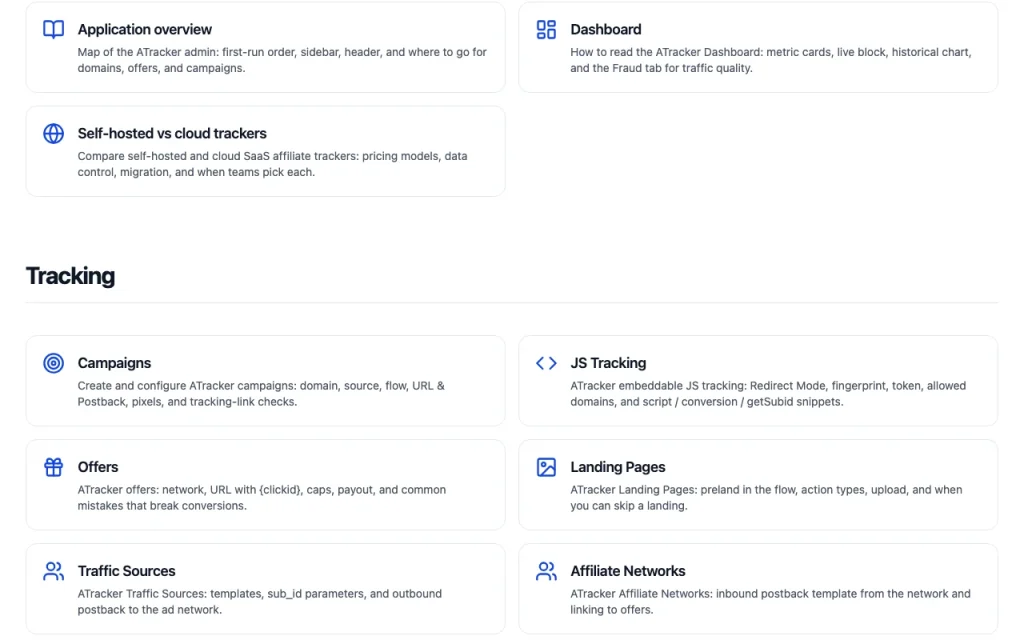Click the people icon for Affiliate Networks
The height and width of the screenshot is (640, 1024).
546,571
